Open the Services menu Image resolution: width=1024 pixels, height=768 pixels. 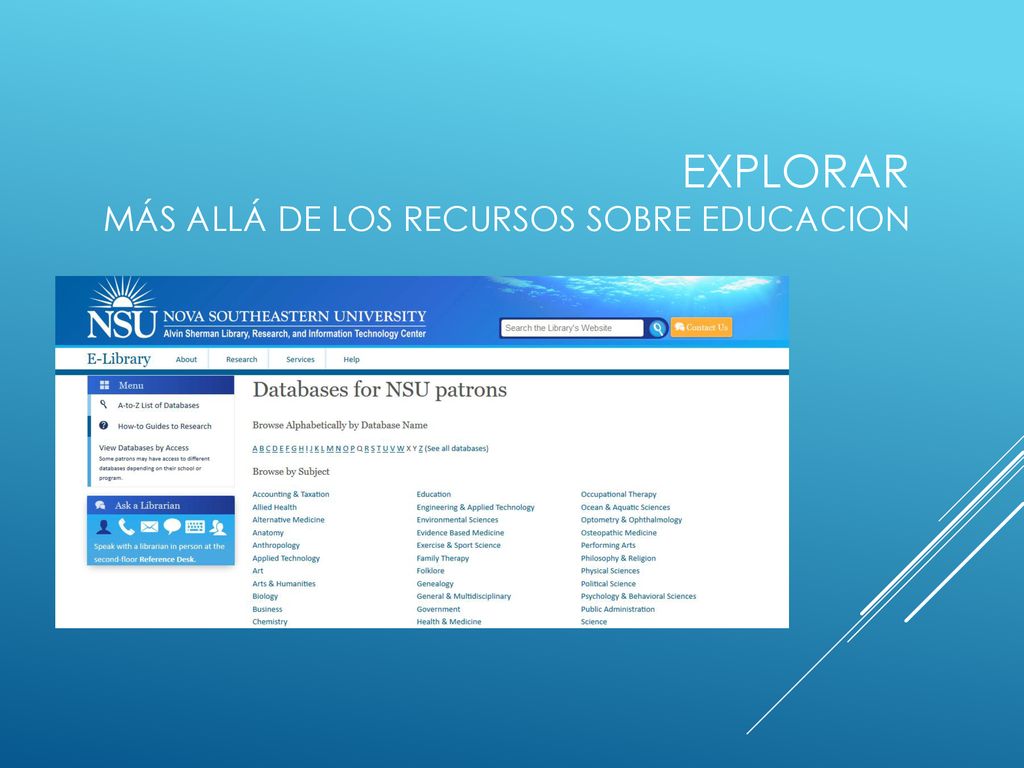[300, 359]
